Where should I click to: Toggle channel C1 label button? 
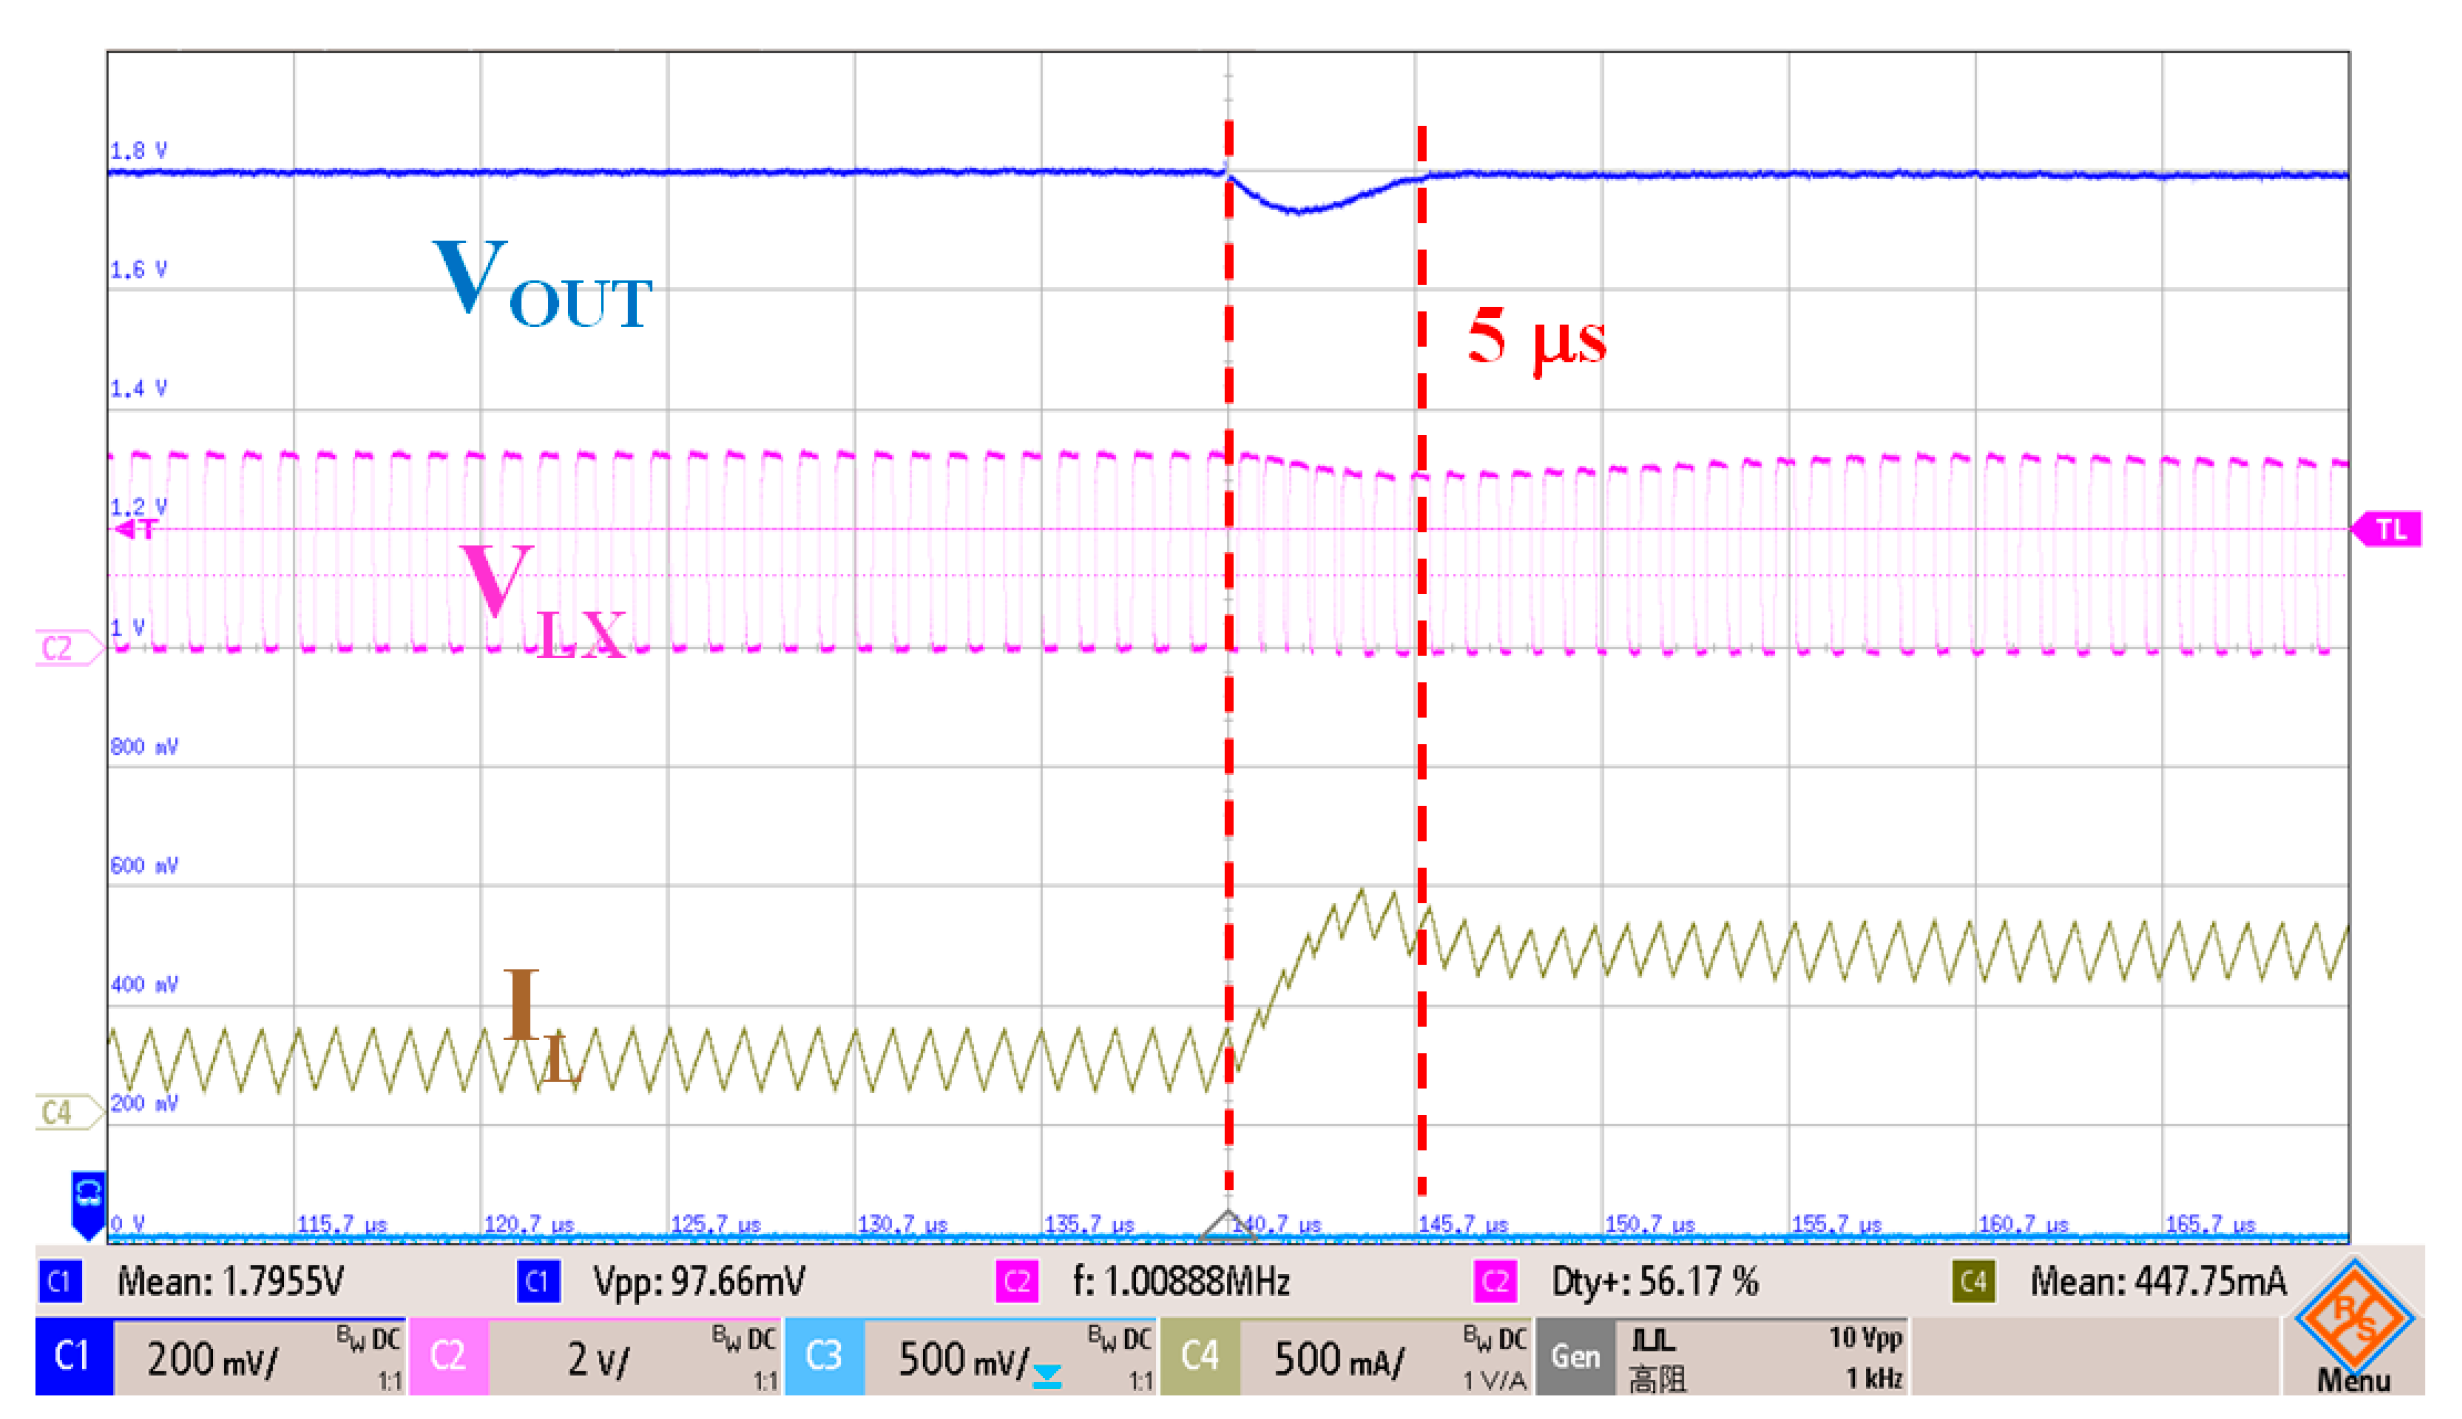pyautogui.click(x=73, y=1357)
